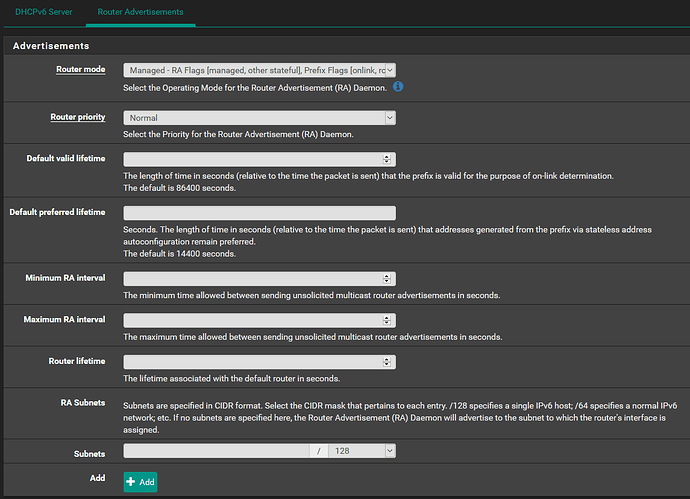Click the plus icon on Add button
The image size is (690, 499).
pyautogui.click(x=131, y=482)
